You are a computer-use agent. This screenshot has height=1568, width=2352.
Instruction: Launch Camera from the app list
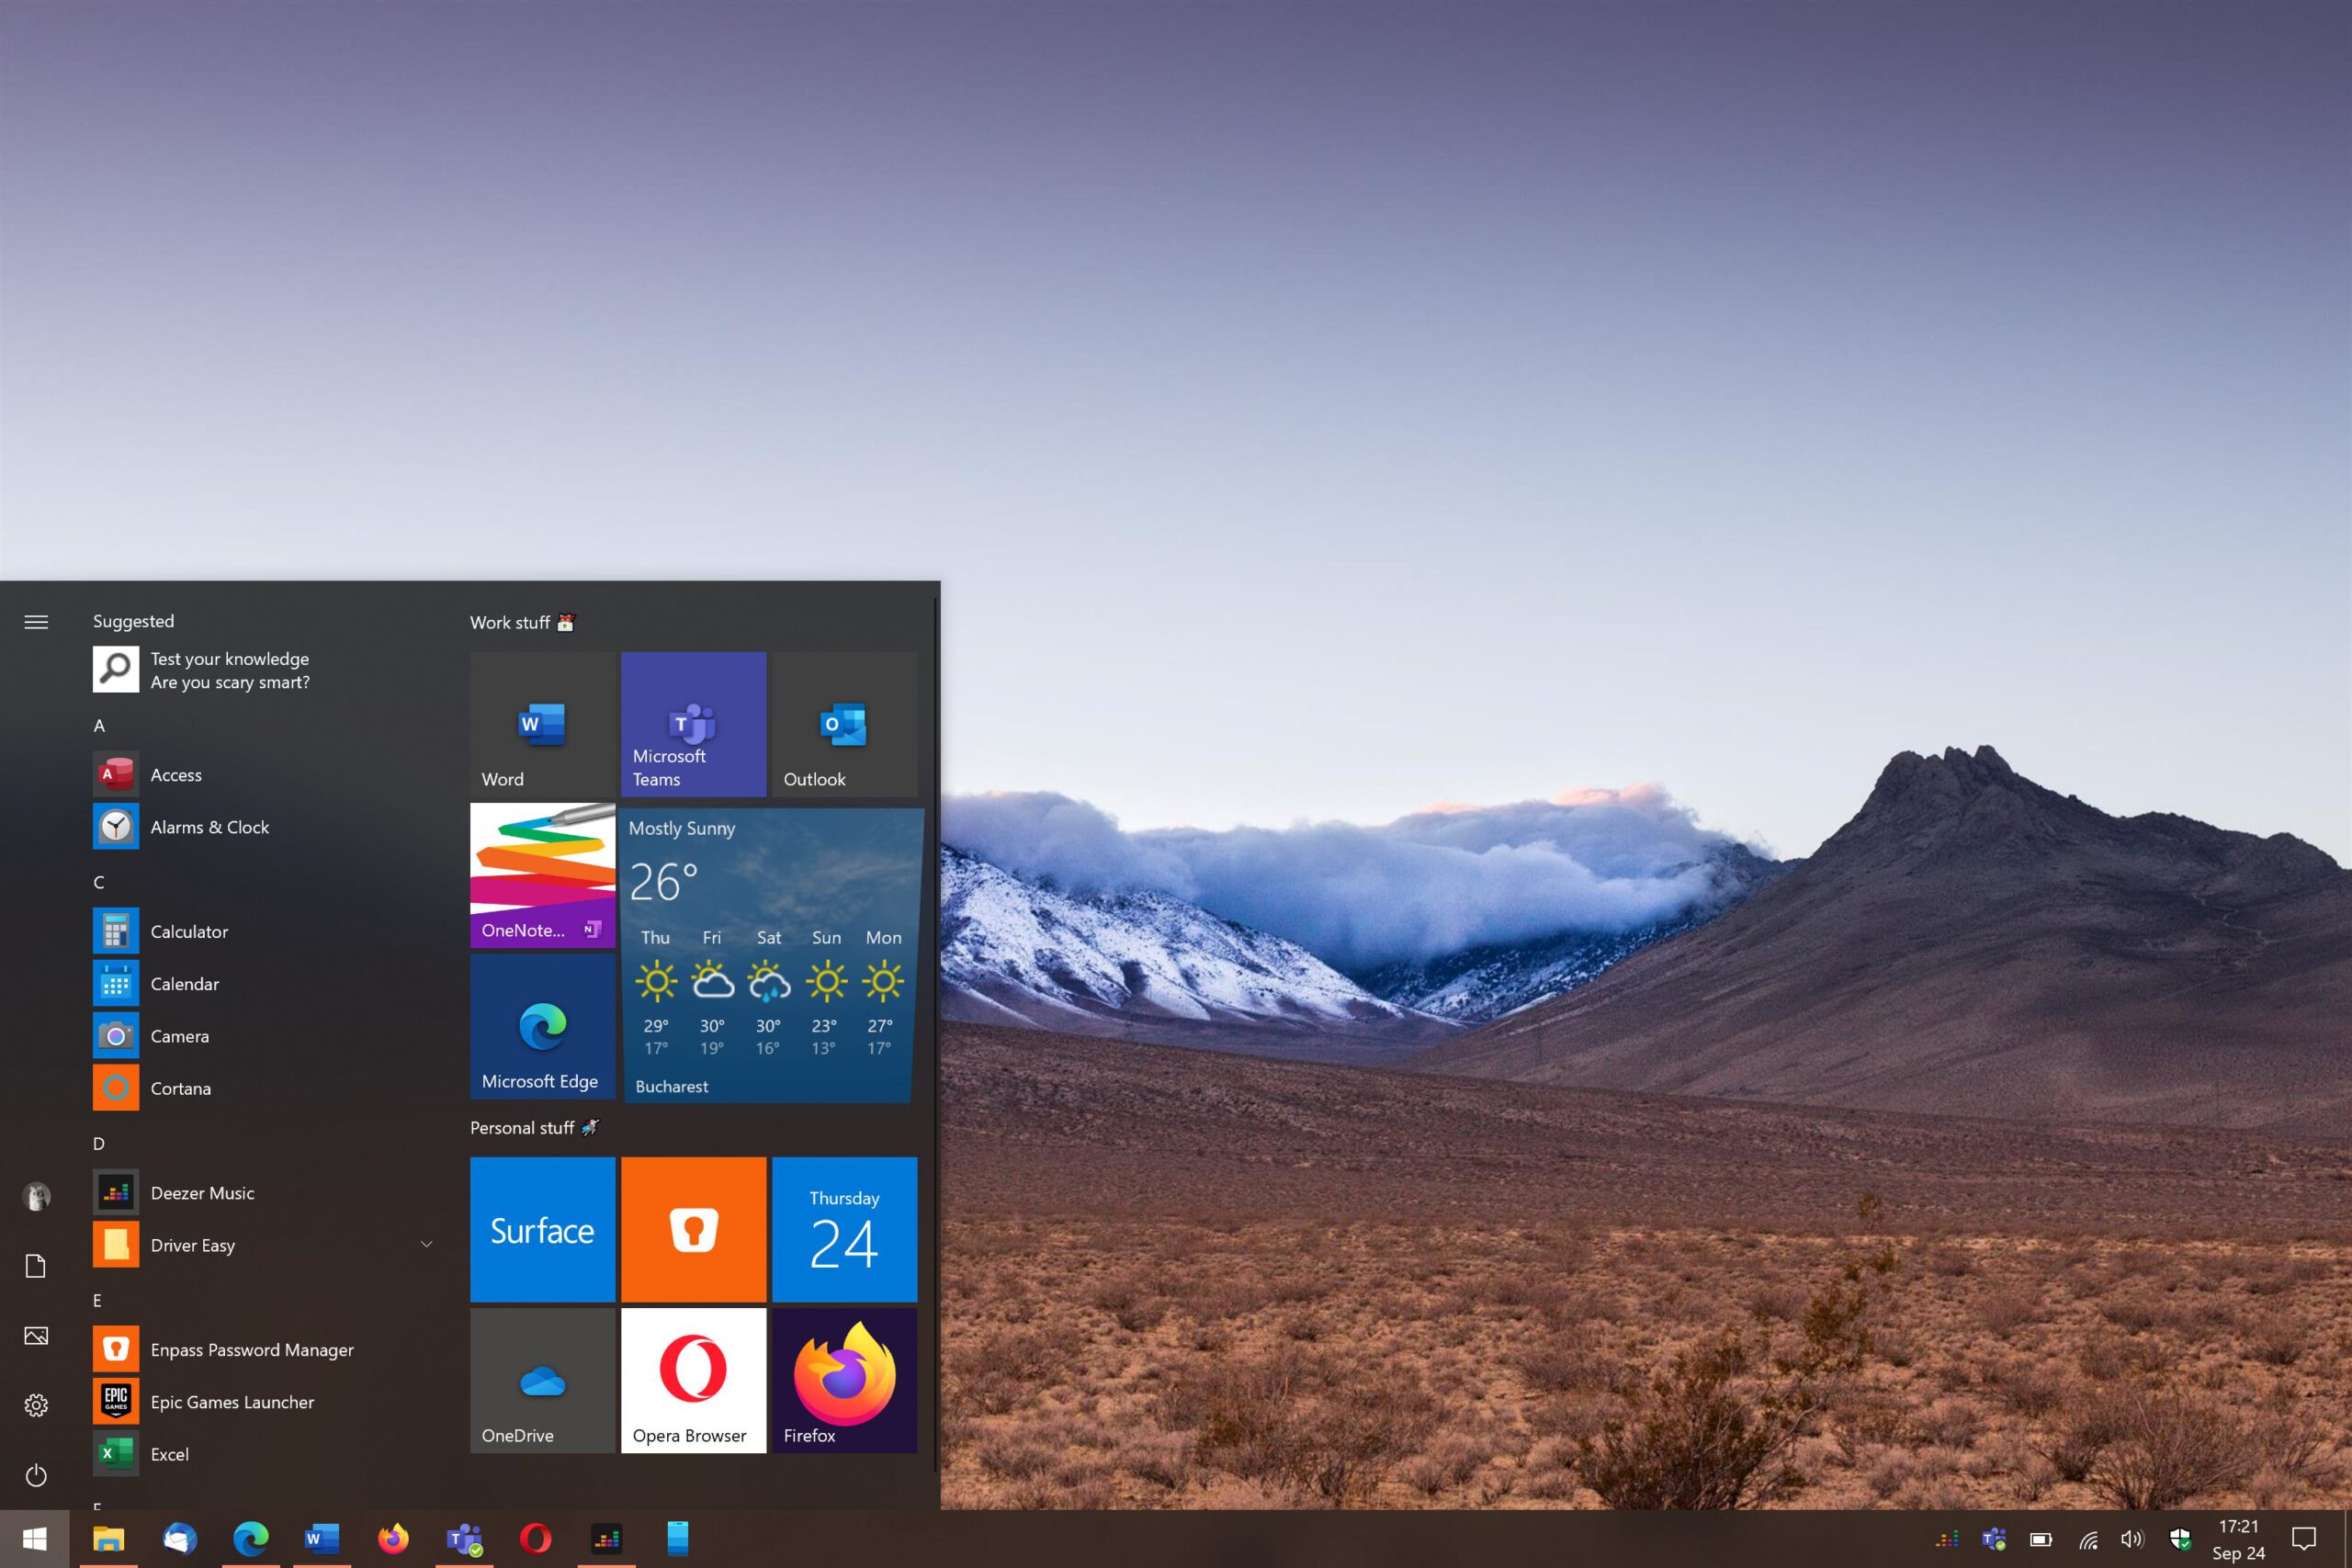point(266,1036)
